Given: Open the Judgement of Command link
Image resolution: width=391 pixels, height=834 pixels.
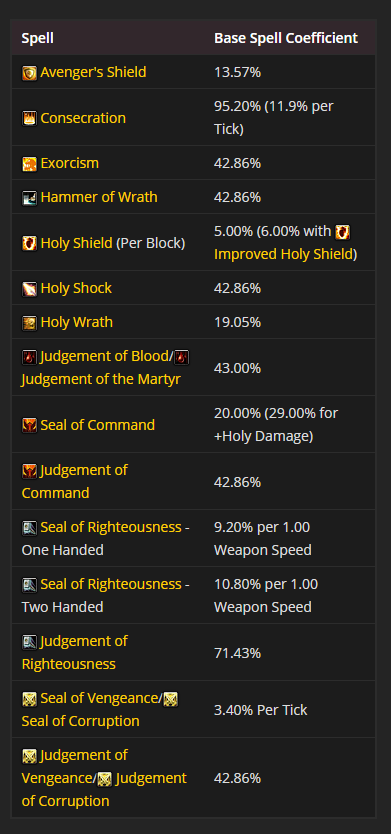Looking at the screenshot, I should 74,481.
